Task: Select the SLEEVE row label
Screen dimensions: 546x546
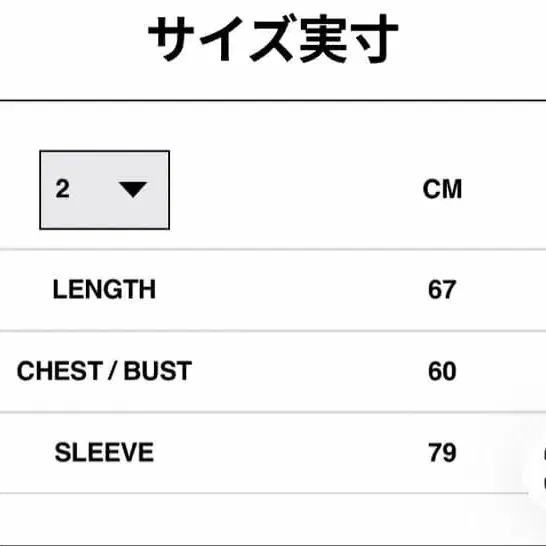Action: pos(104,452)
